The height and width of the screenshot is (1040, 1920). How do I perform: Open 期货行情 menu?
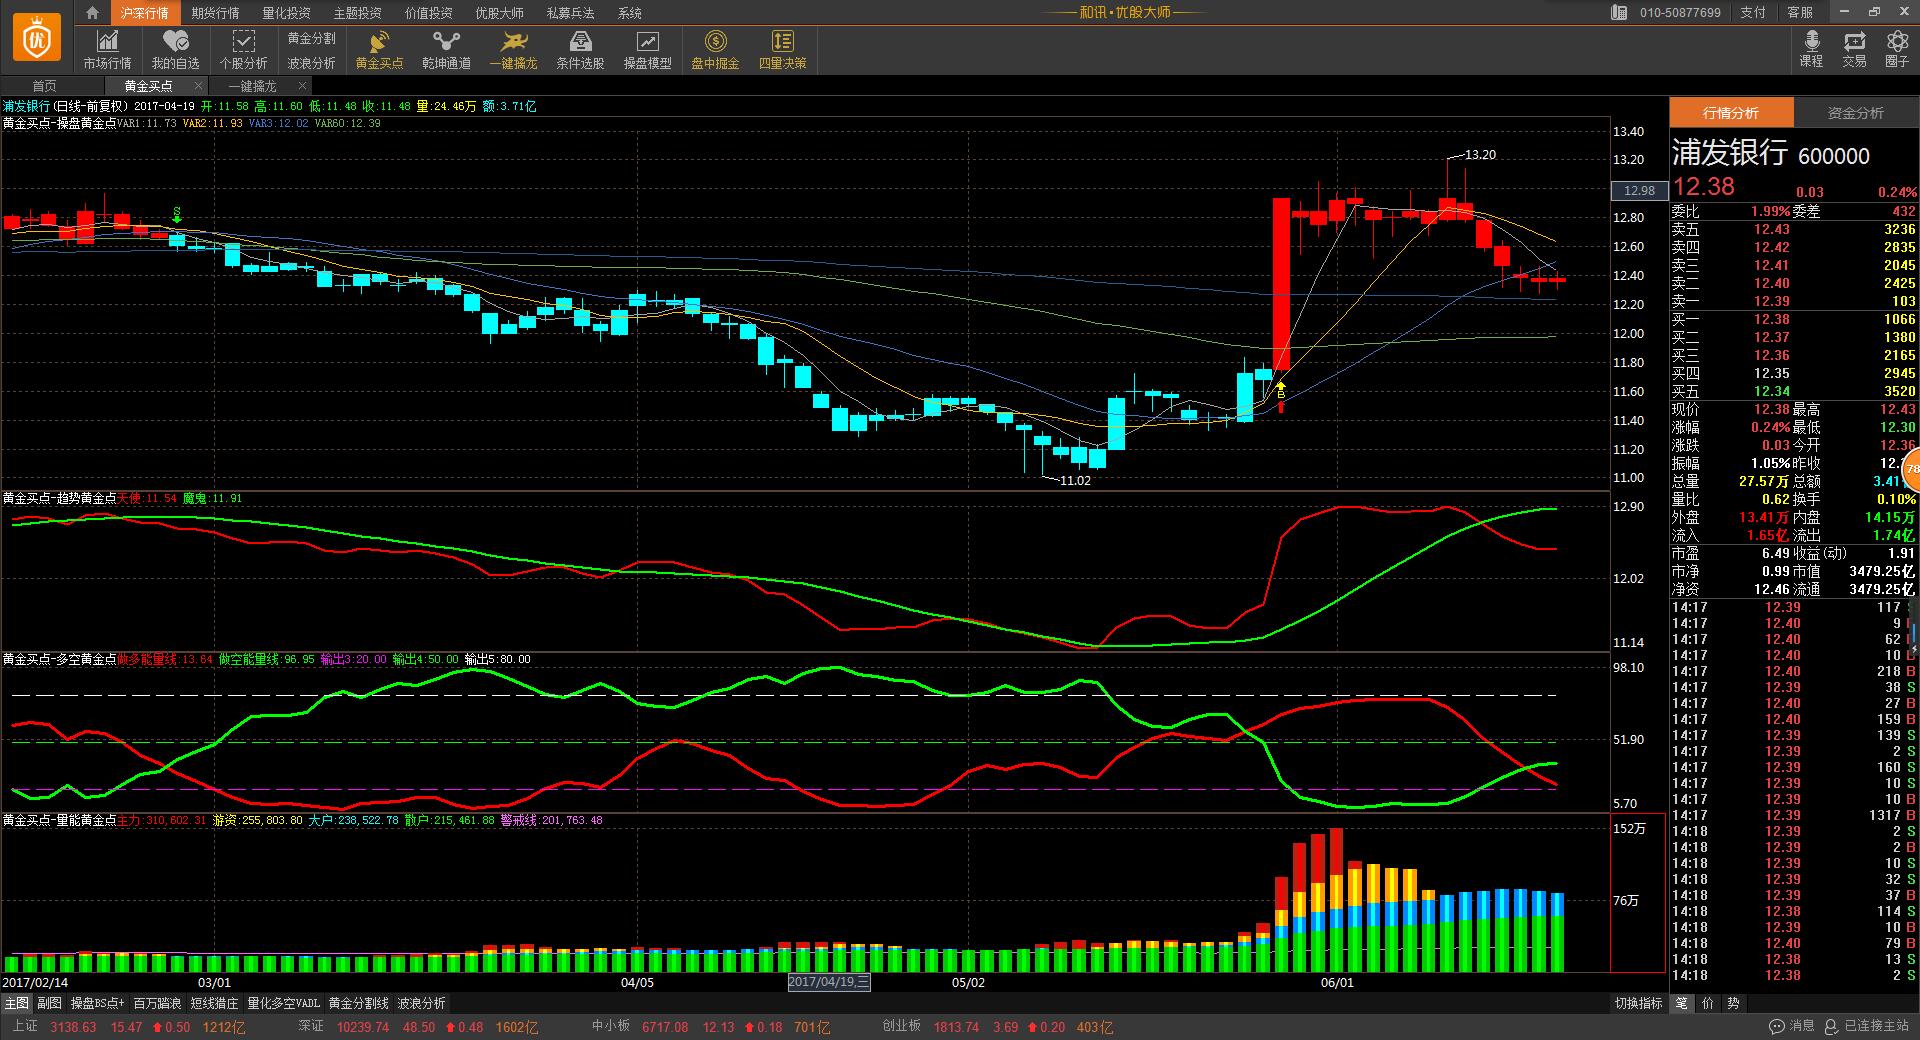(x=215, y=13)
